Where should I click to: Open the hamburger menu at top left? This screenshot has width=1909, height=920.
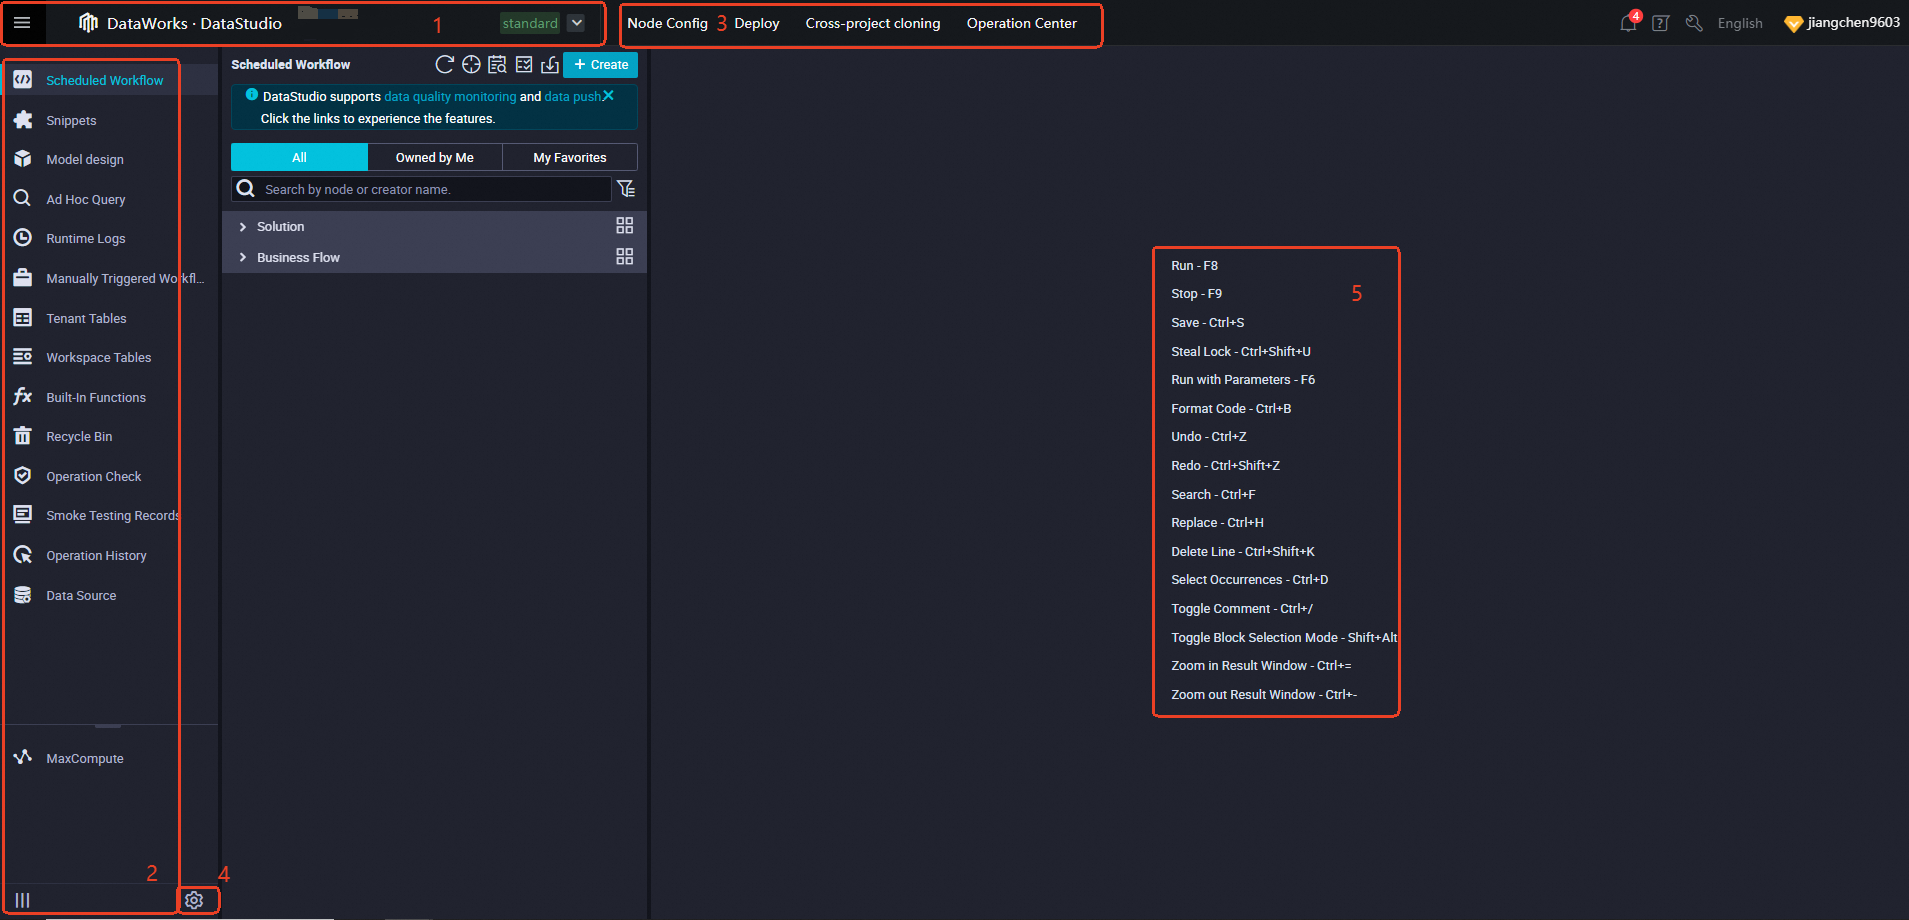[22, 23]
